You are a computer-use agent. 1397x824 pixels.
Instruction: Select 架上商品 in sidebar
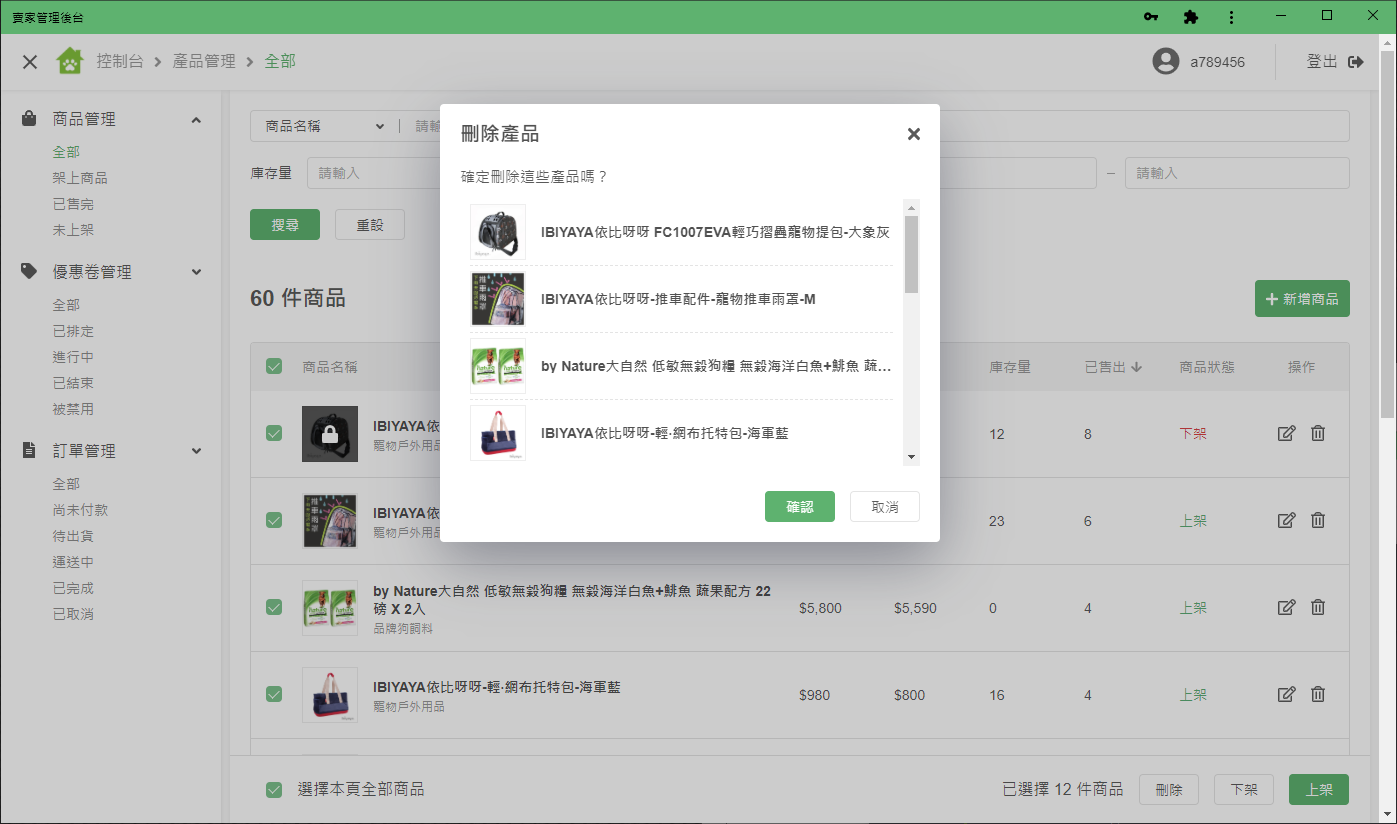80,178
